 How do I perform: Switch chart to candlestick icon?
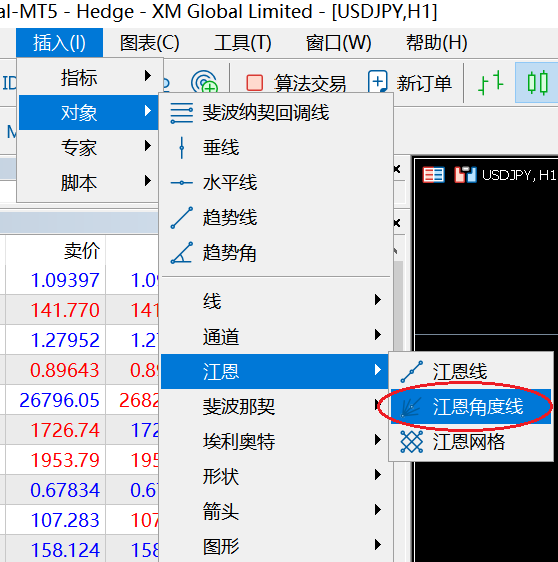537,83
